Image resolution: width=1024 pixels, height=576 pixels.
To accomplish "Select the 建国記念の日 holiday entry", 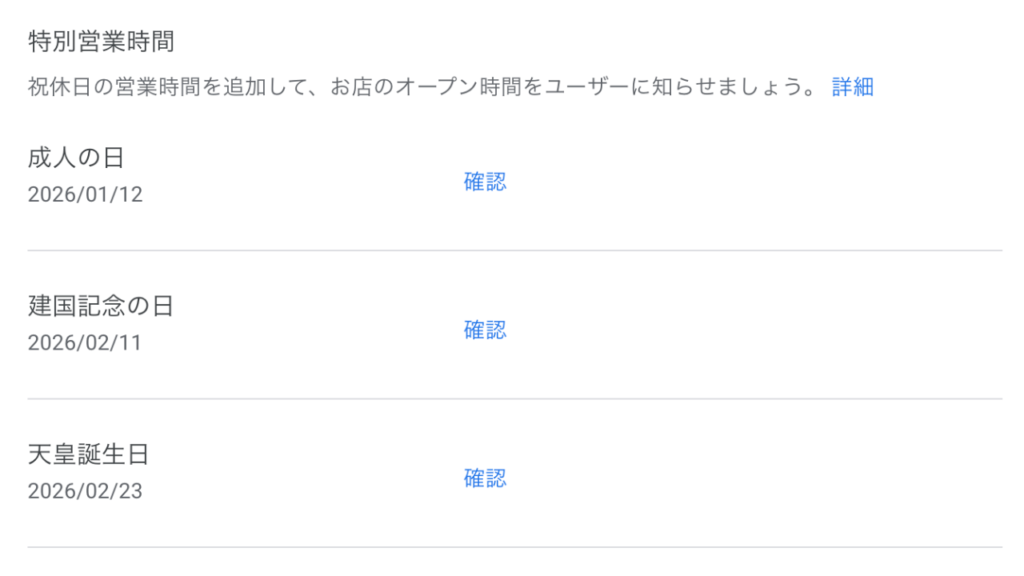I will tap(100, 306).
